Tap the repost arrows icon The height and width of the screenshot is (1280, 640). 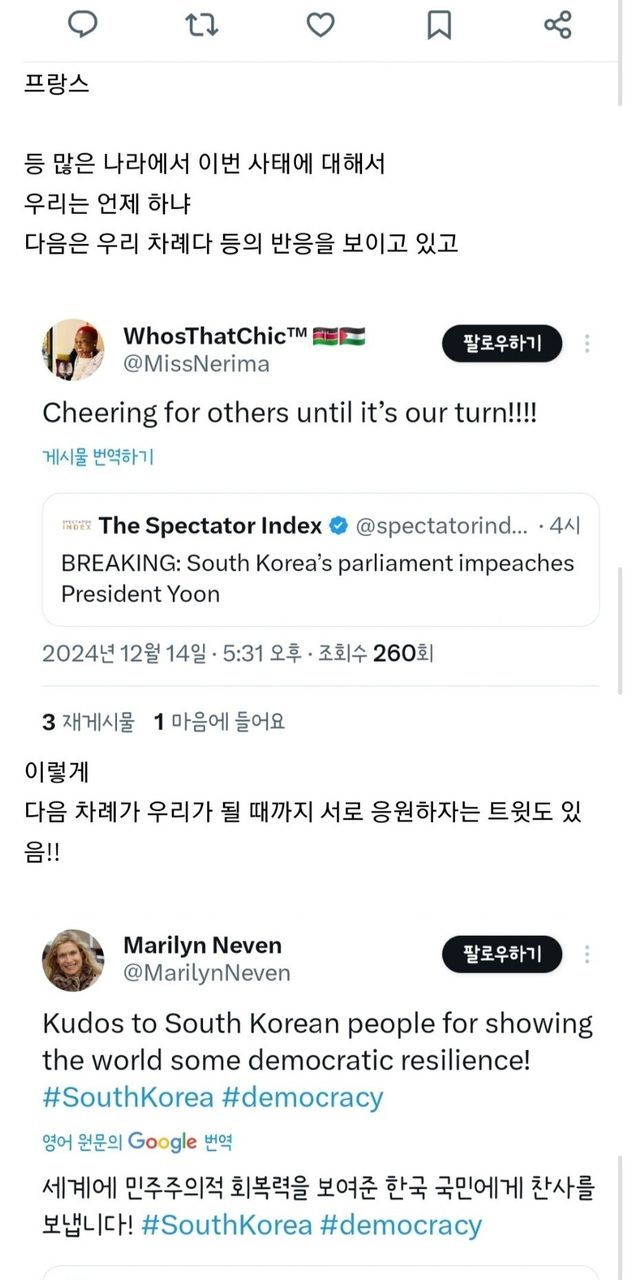coord(202,23)
